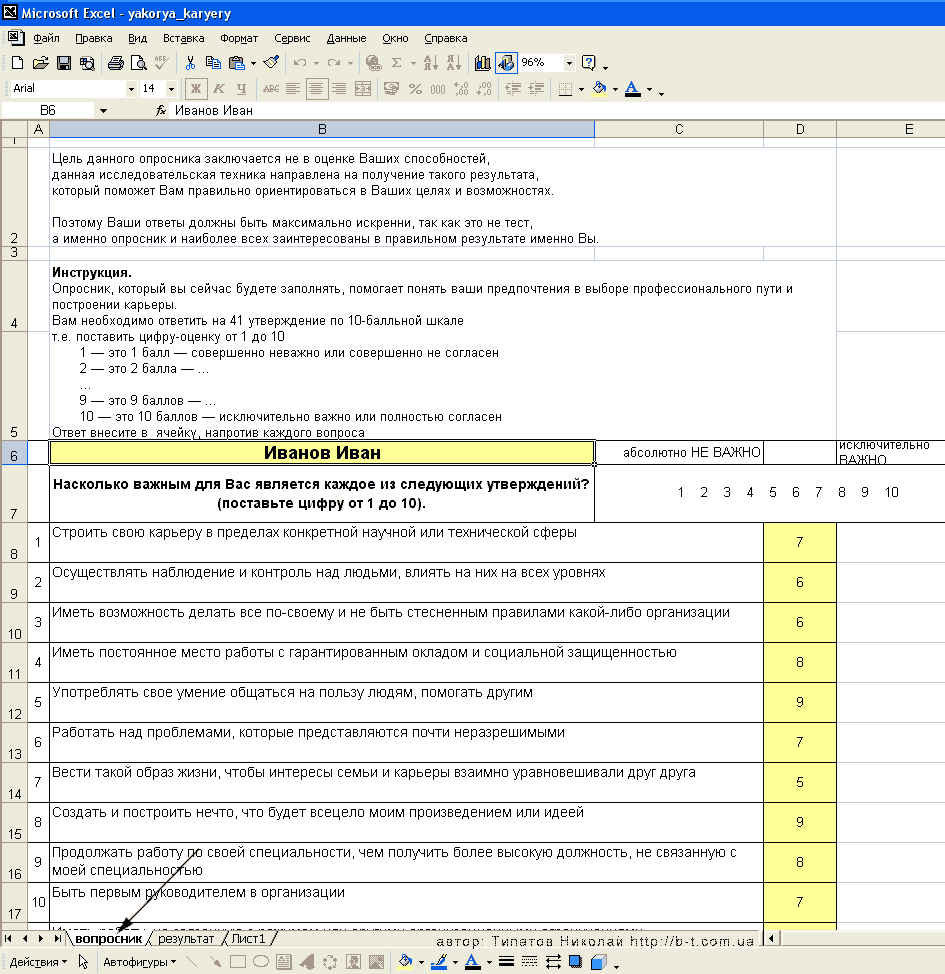The width and height of the screenshot is (945, 974).
Task: Toggle underline formatting (Ч)
Action: [x=242, y=89]
